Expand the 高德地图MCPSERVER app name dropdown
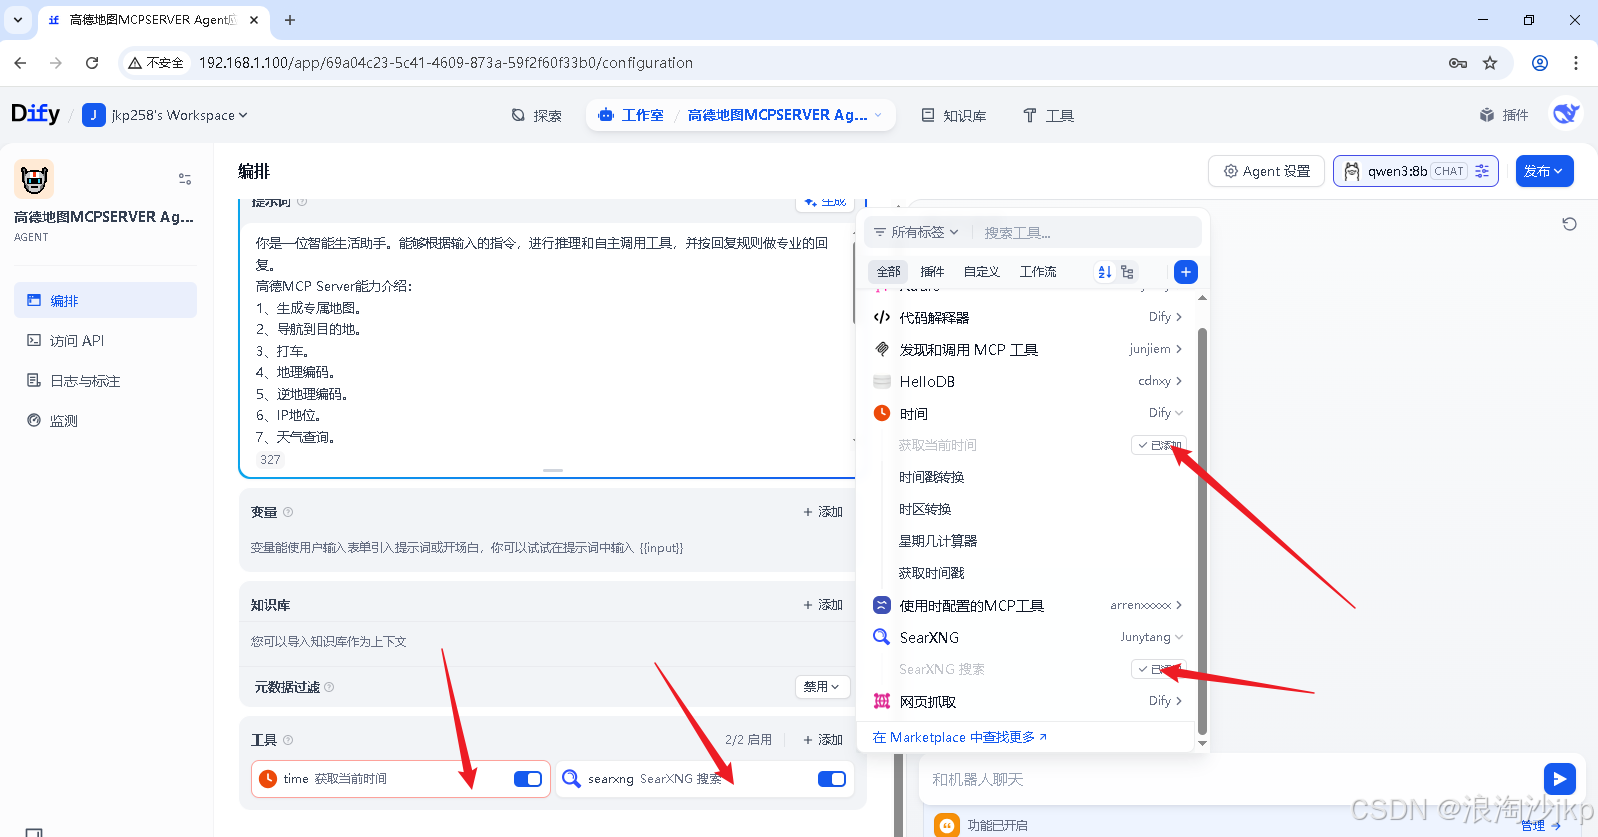 pyautogui.click(x=785, y=115)
